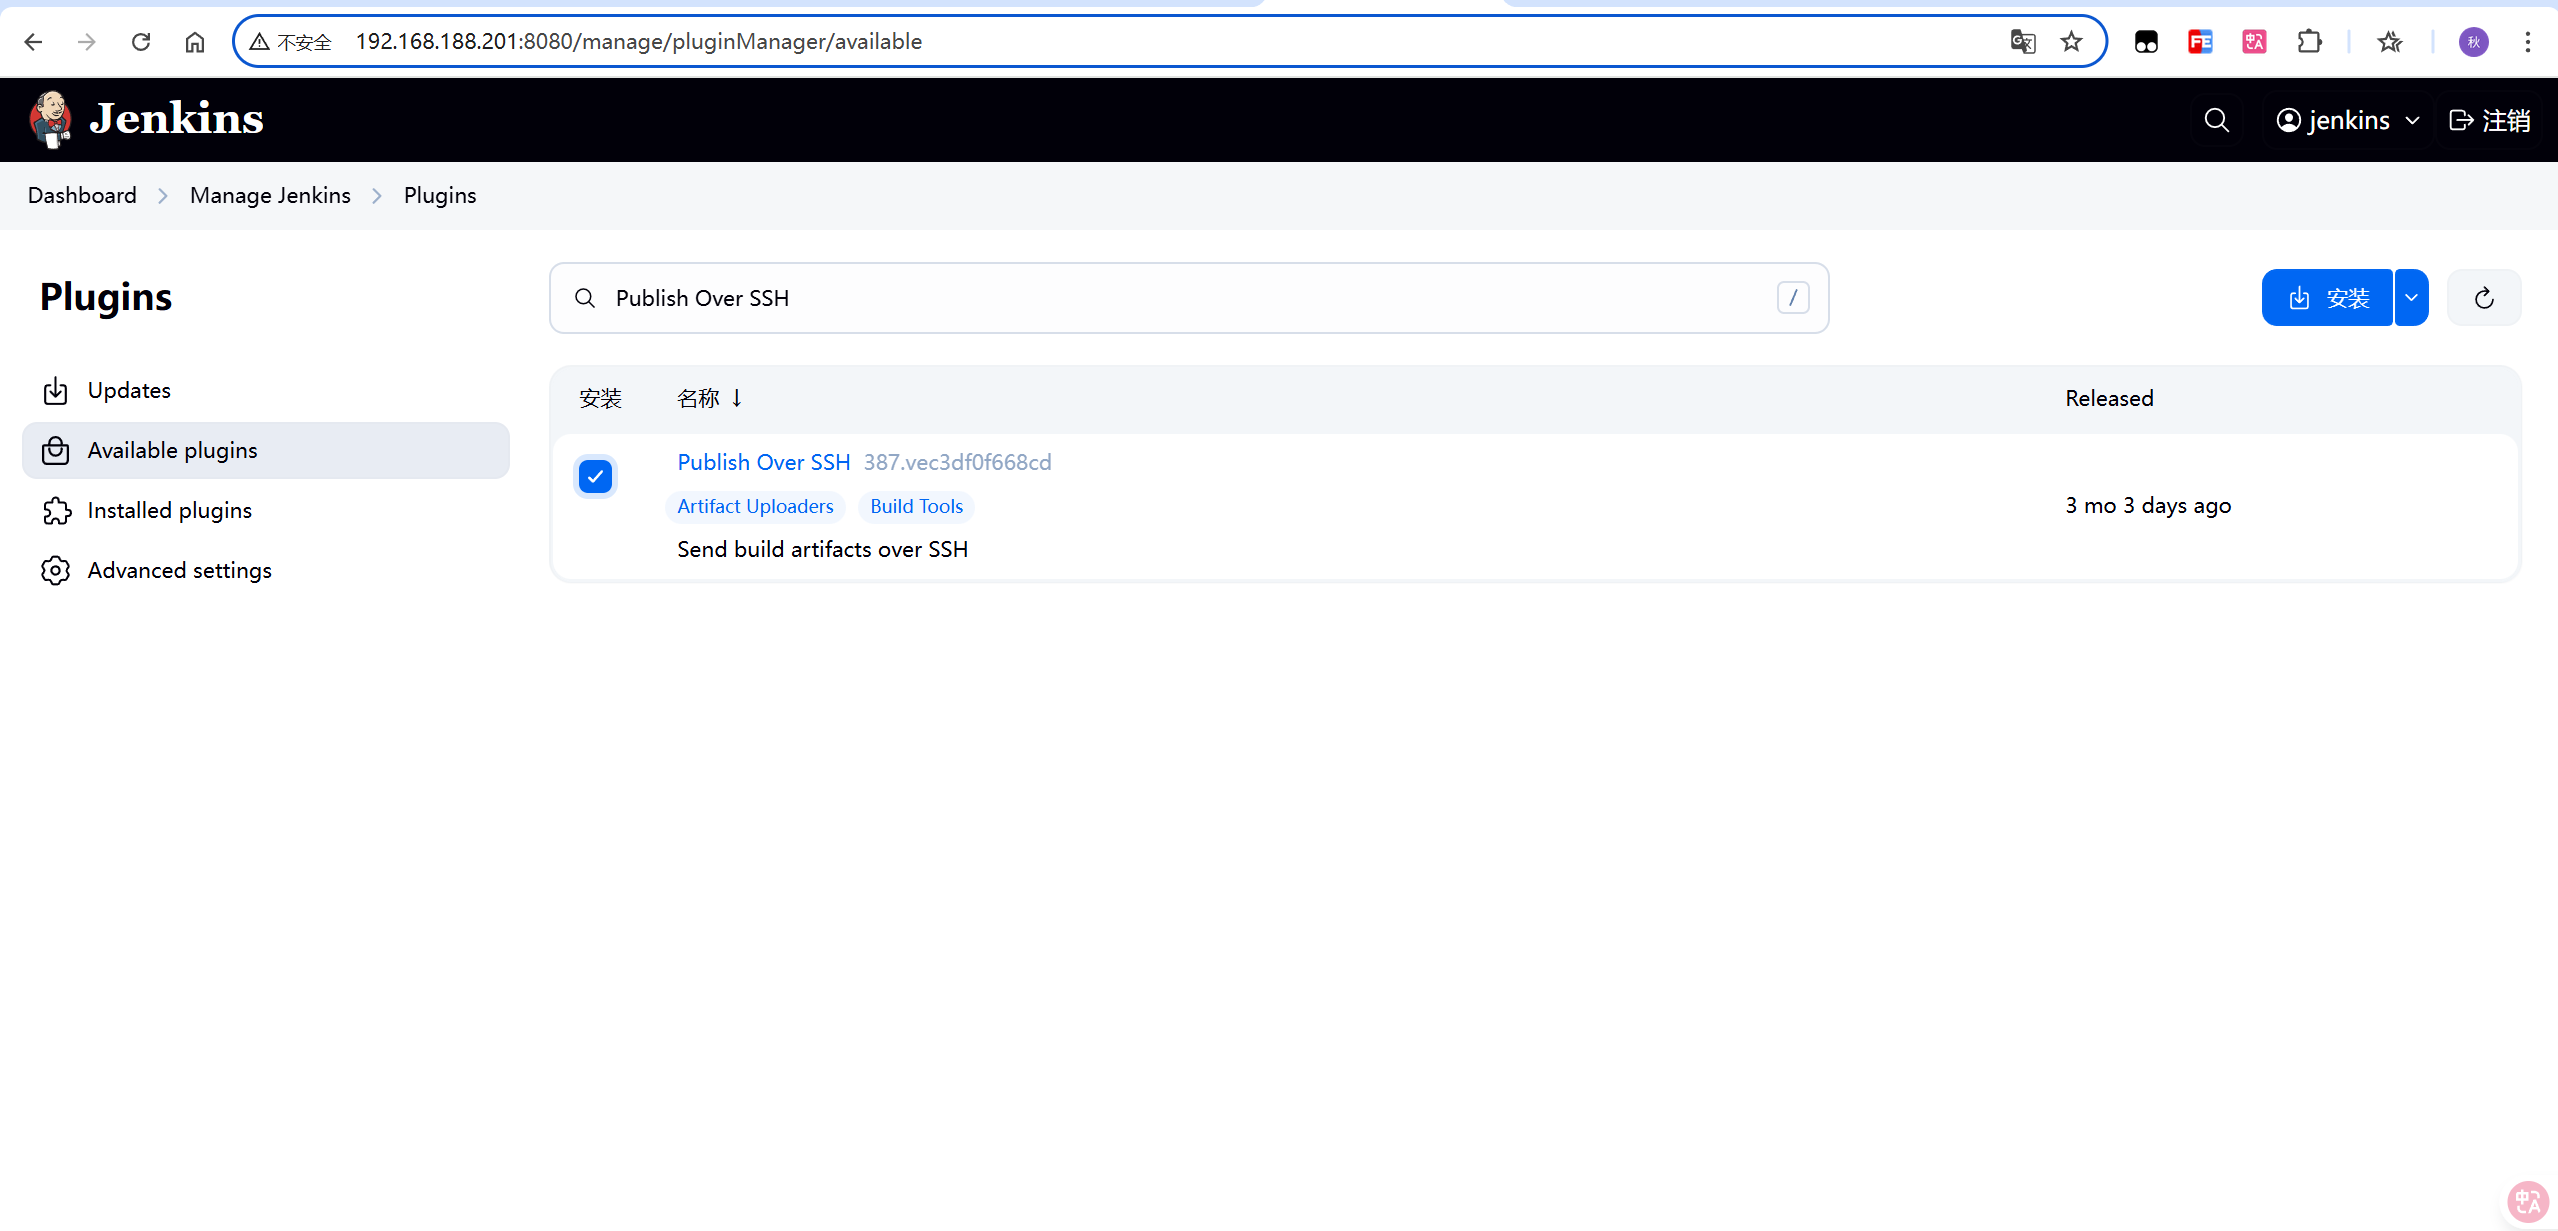Go to Installed plugins section

click(169, 510)
